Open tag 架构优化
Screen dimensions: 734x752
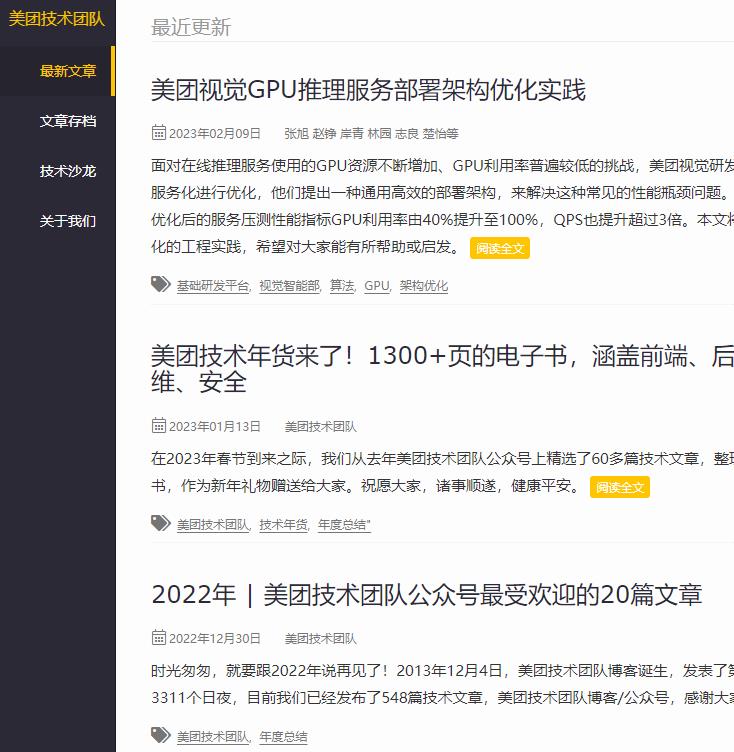[424, 286]
